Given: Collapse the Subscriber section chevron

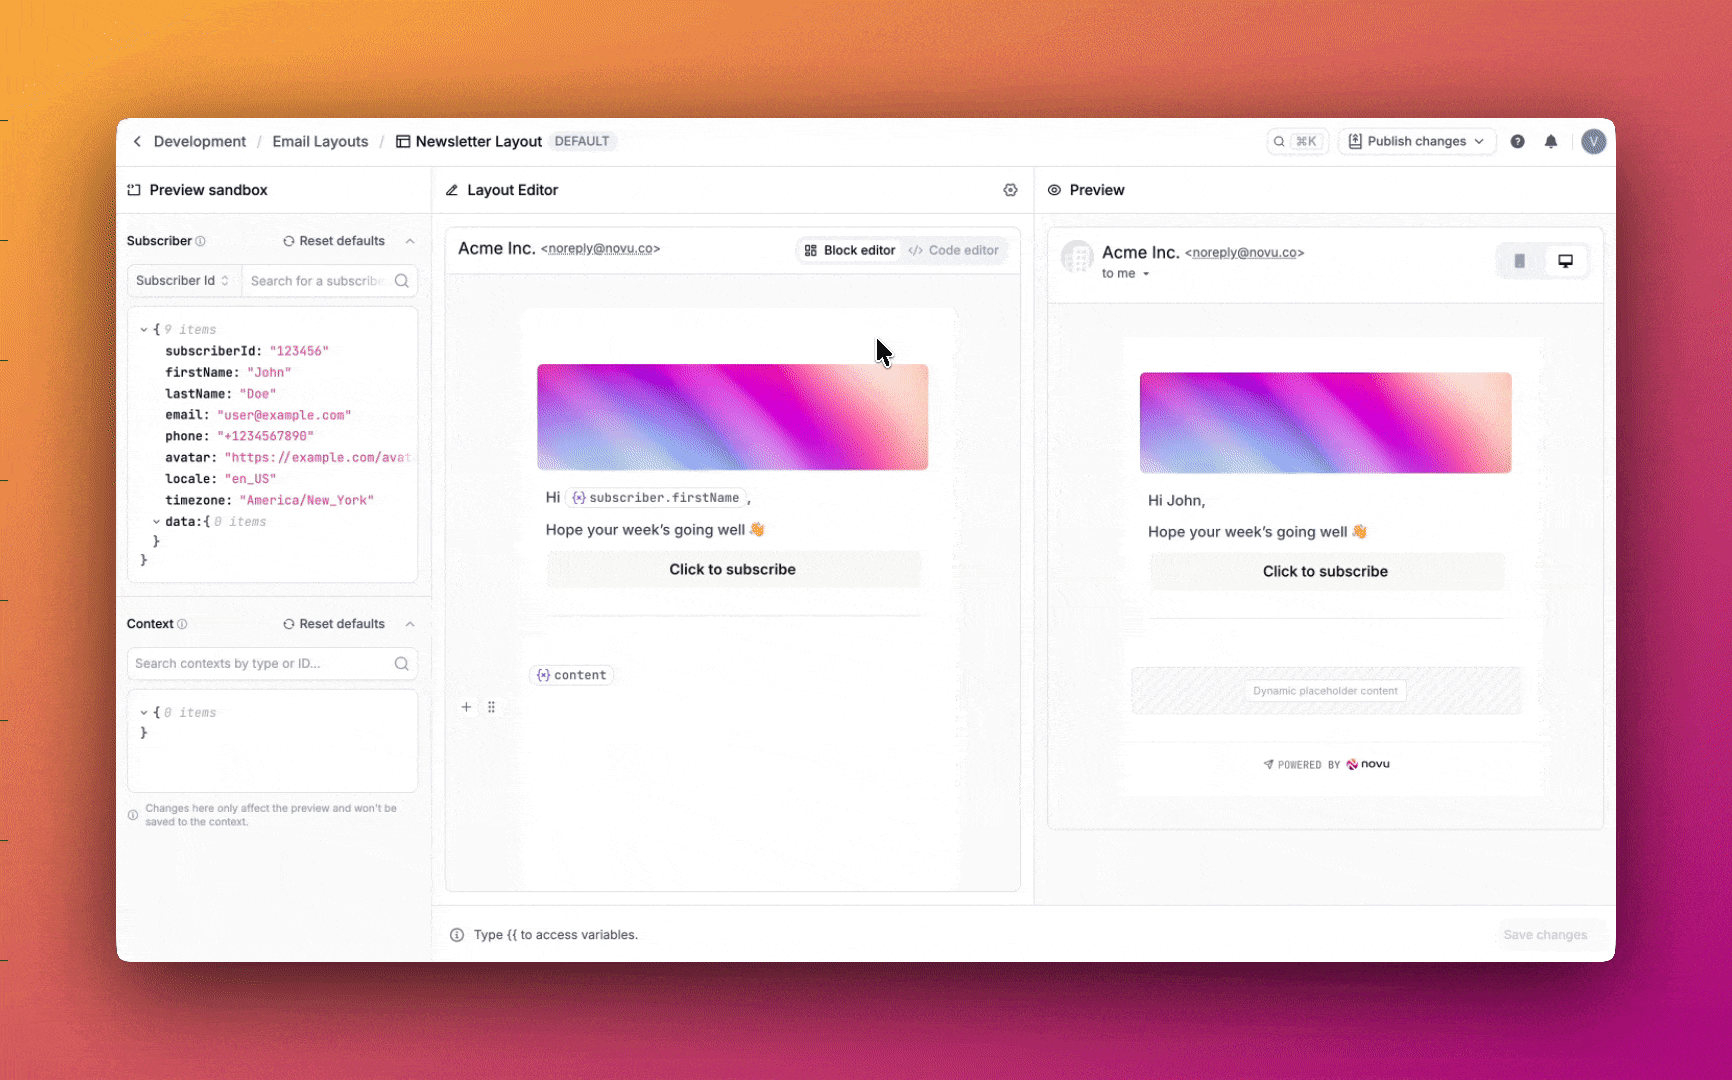Looking at the screenshot, I should [x=410, y=241].
